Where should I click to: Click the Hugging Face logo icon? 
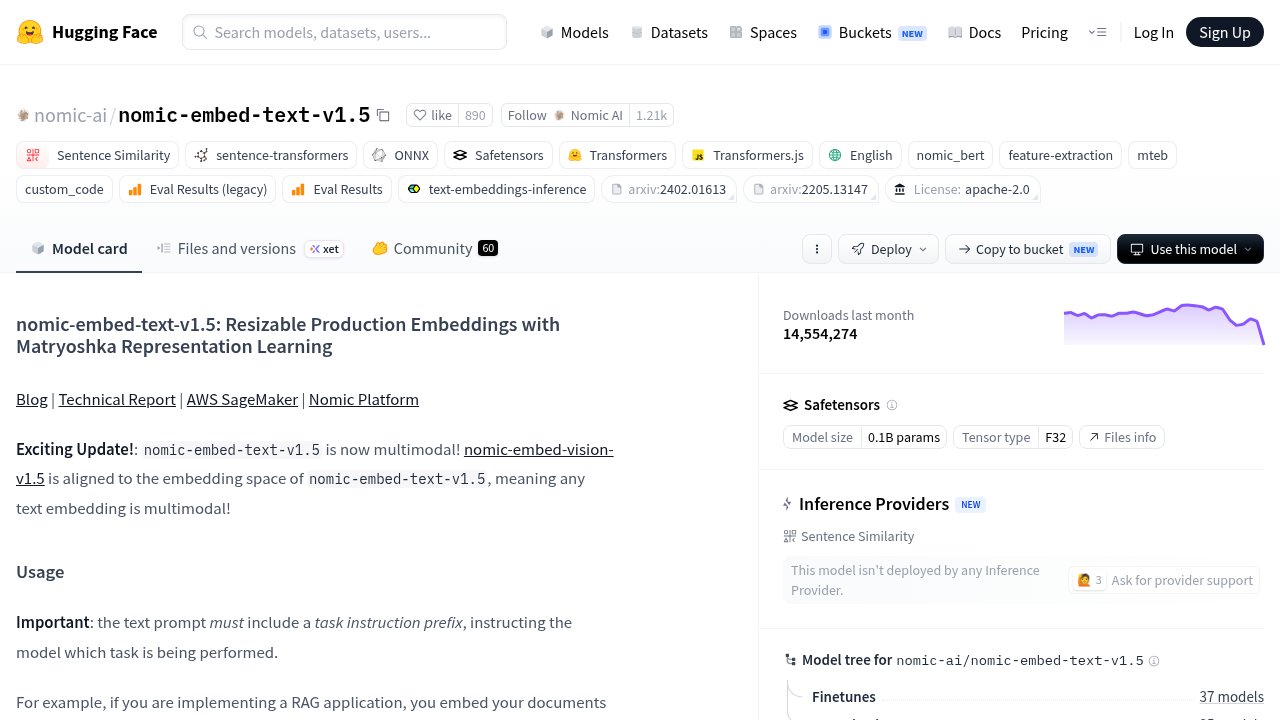point(30,32)
